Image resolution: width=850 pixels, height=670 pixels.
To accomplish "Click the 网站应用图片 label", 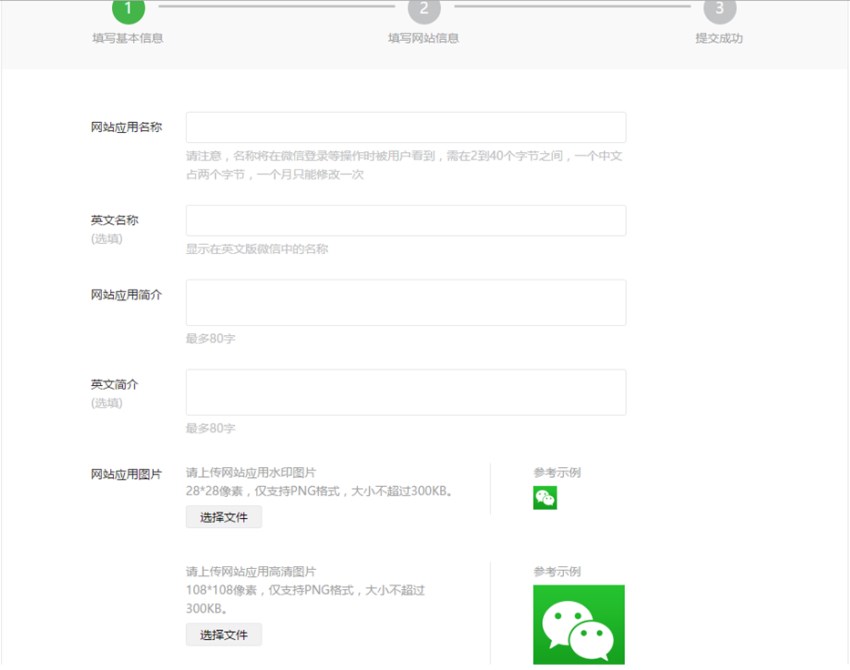I will (x=126, y=474).
